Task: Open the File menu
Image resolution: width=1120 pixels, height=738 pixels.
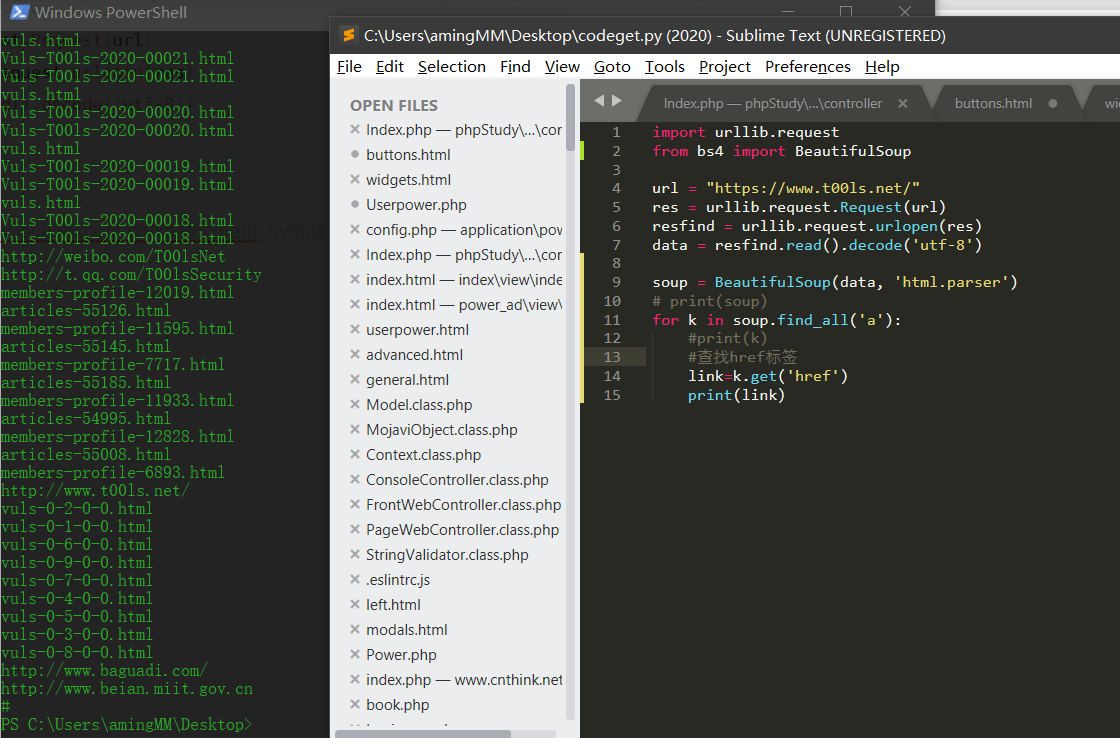Action: pos(349,66)
